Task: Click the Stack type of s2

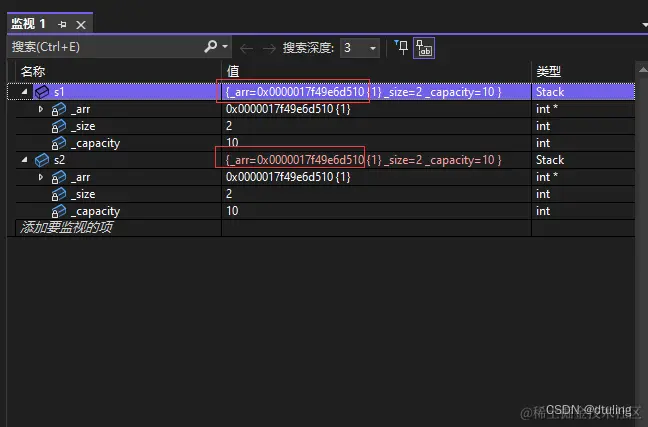Action: (550, 160)
